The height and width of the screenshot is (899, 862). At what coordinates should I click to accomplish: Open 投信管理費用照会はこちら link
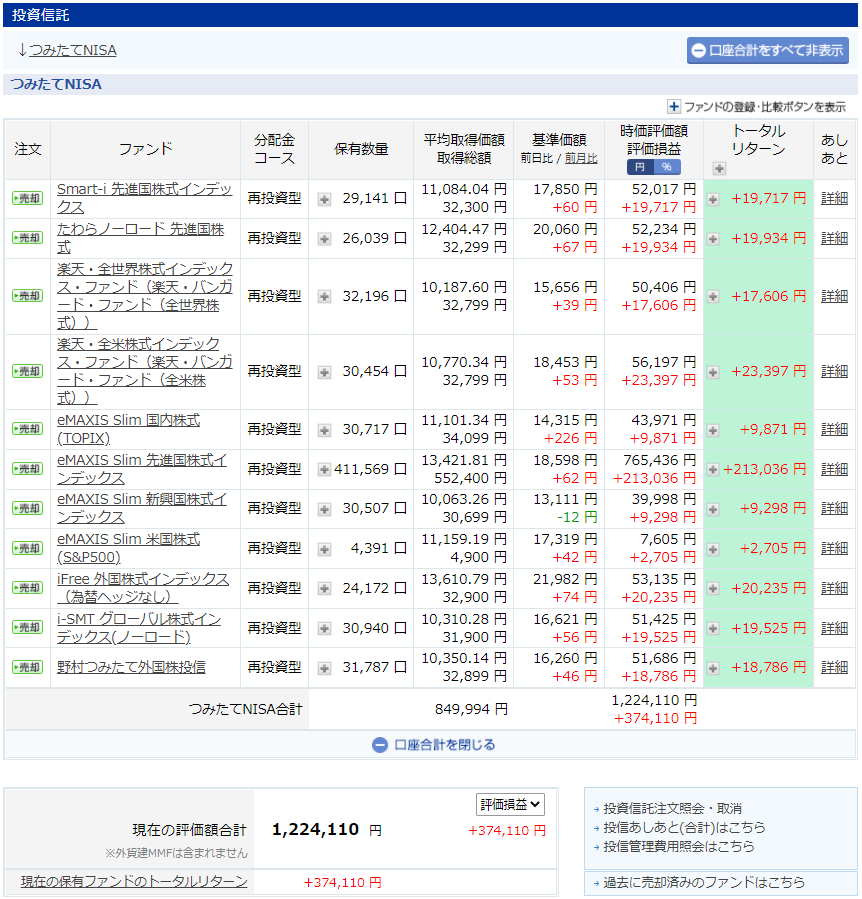[x=678, y=846]
